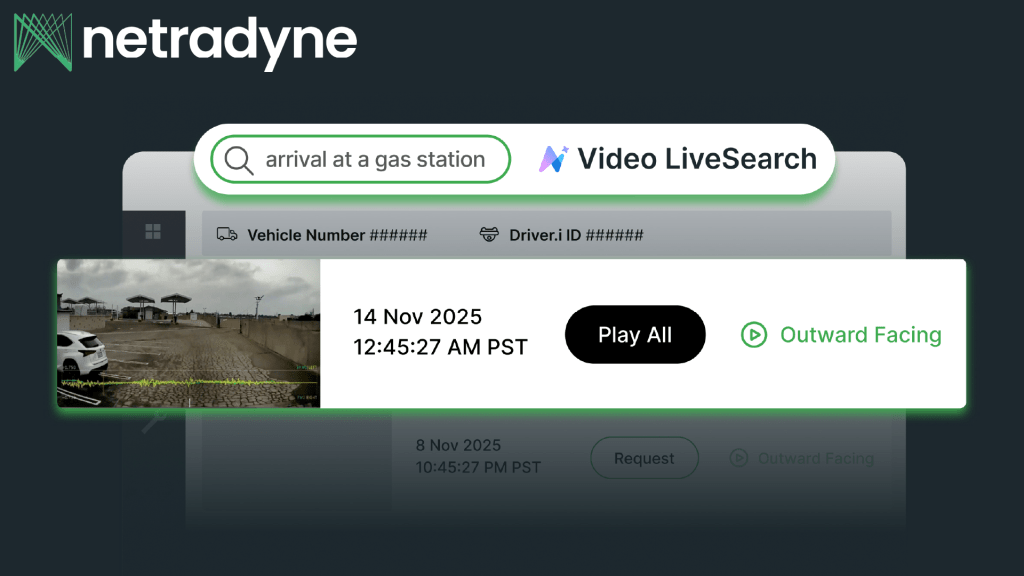The width and height of the screenshot is (1024, 576).
Task: Click the Netradyne fan logo icon
Action: coord(41,42)
